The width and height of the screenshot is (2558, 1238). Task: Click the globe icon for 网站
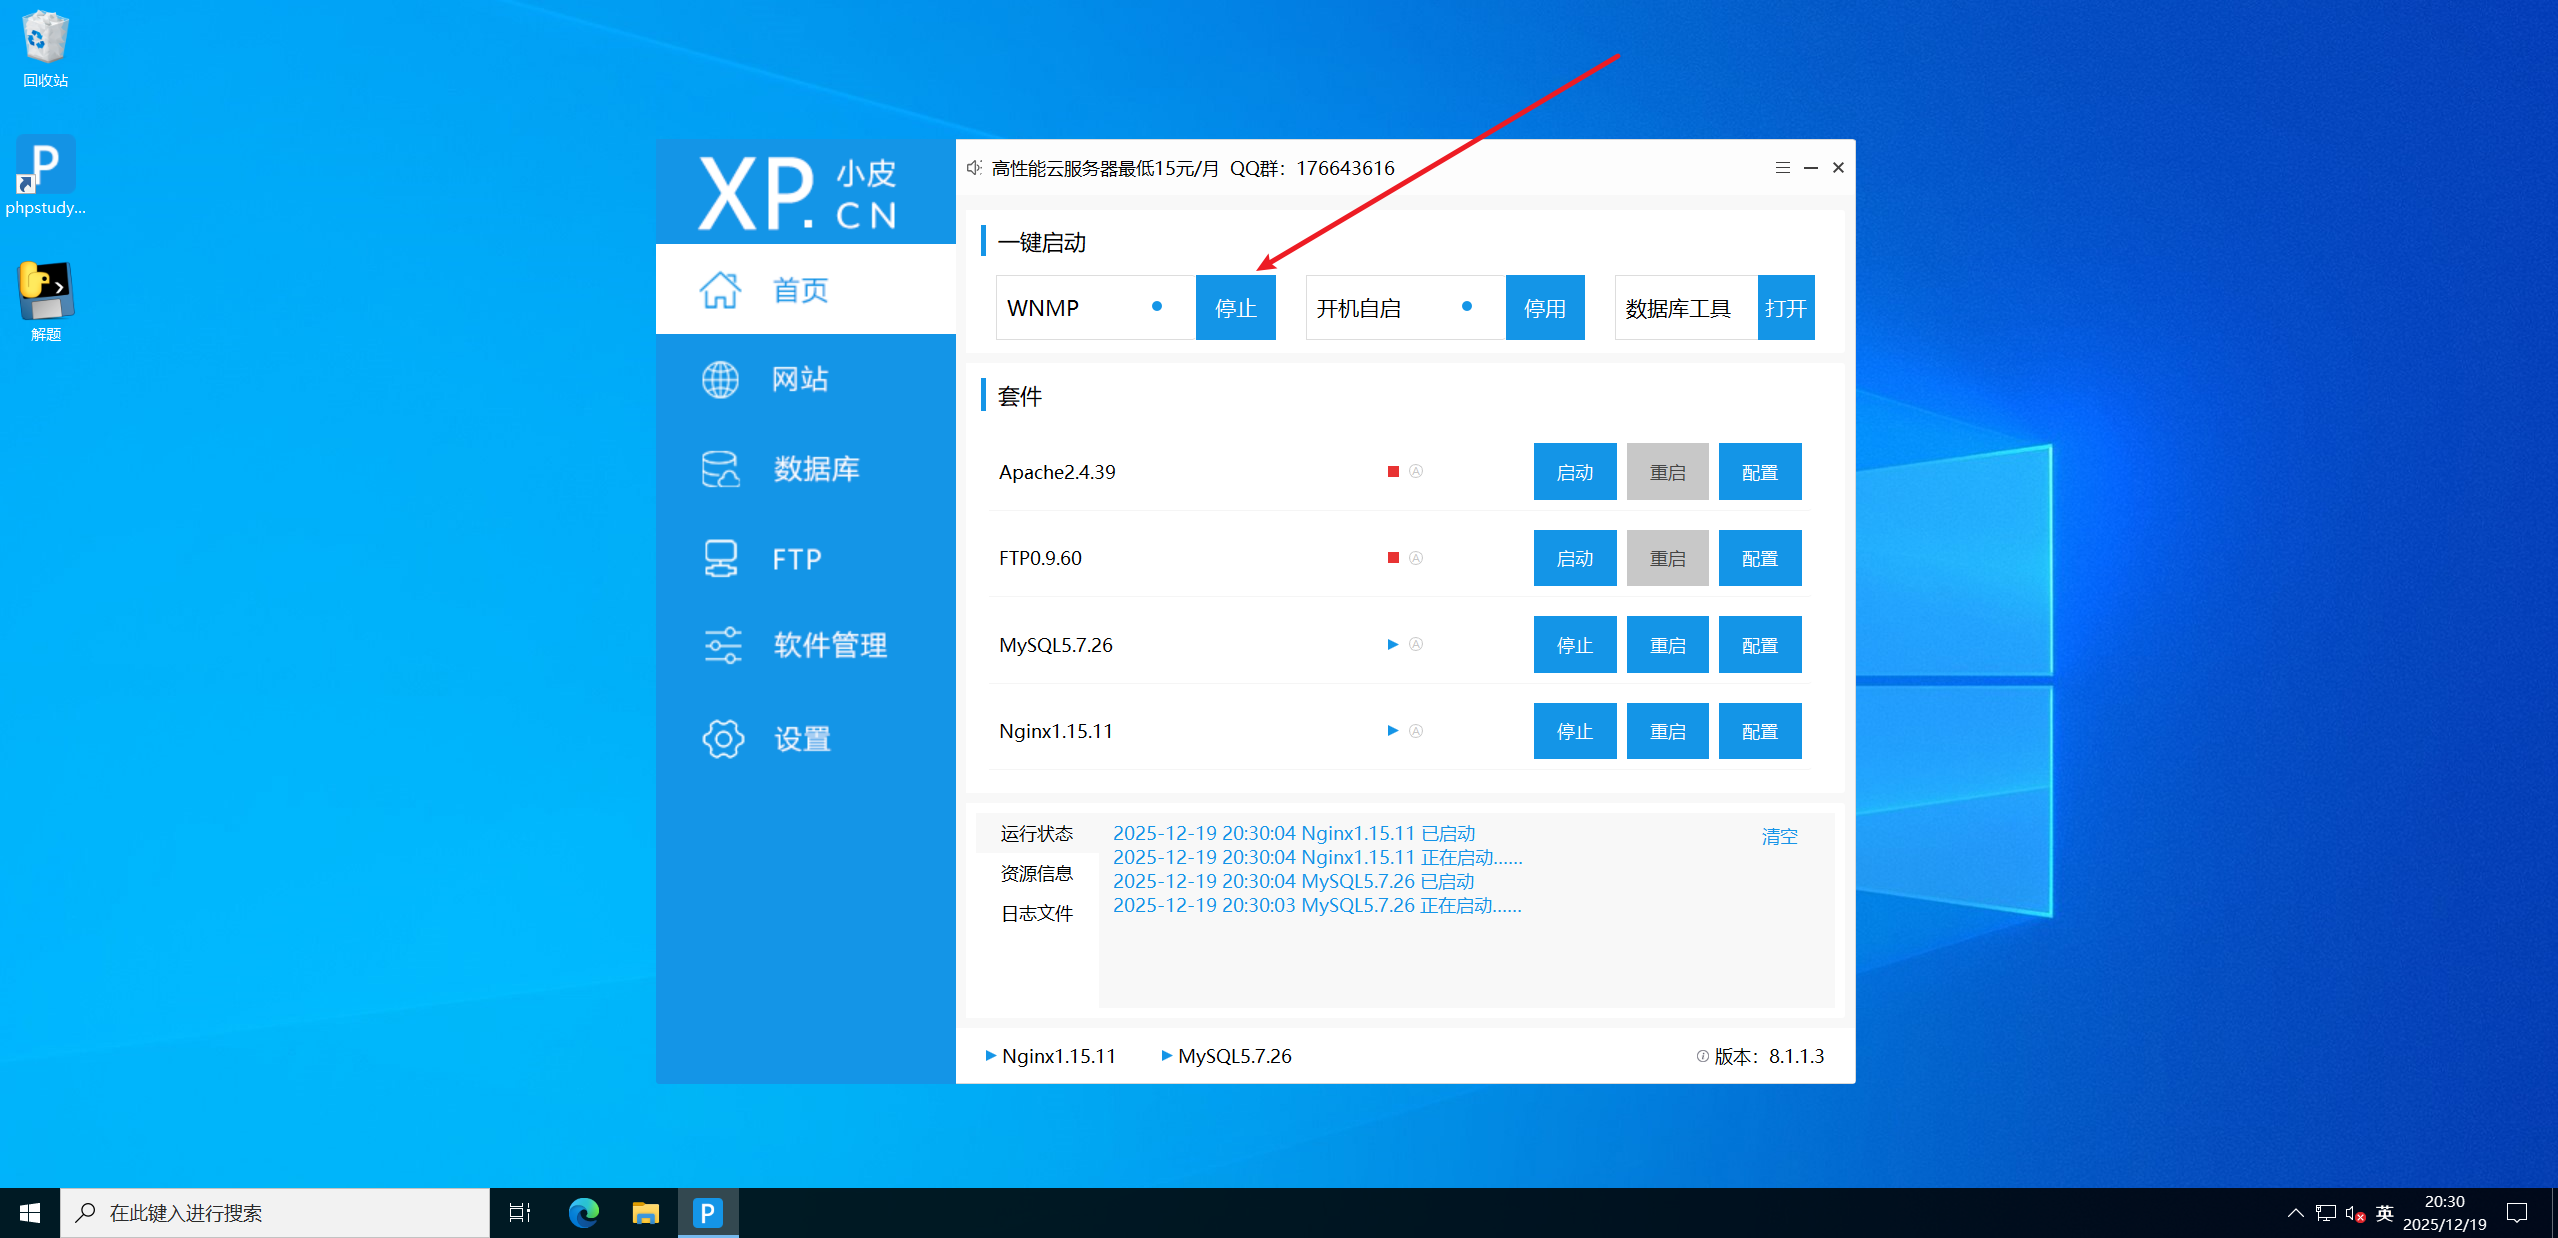click(720, 380)
